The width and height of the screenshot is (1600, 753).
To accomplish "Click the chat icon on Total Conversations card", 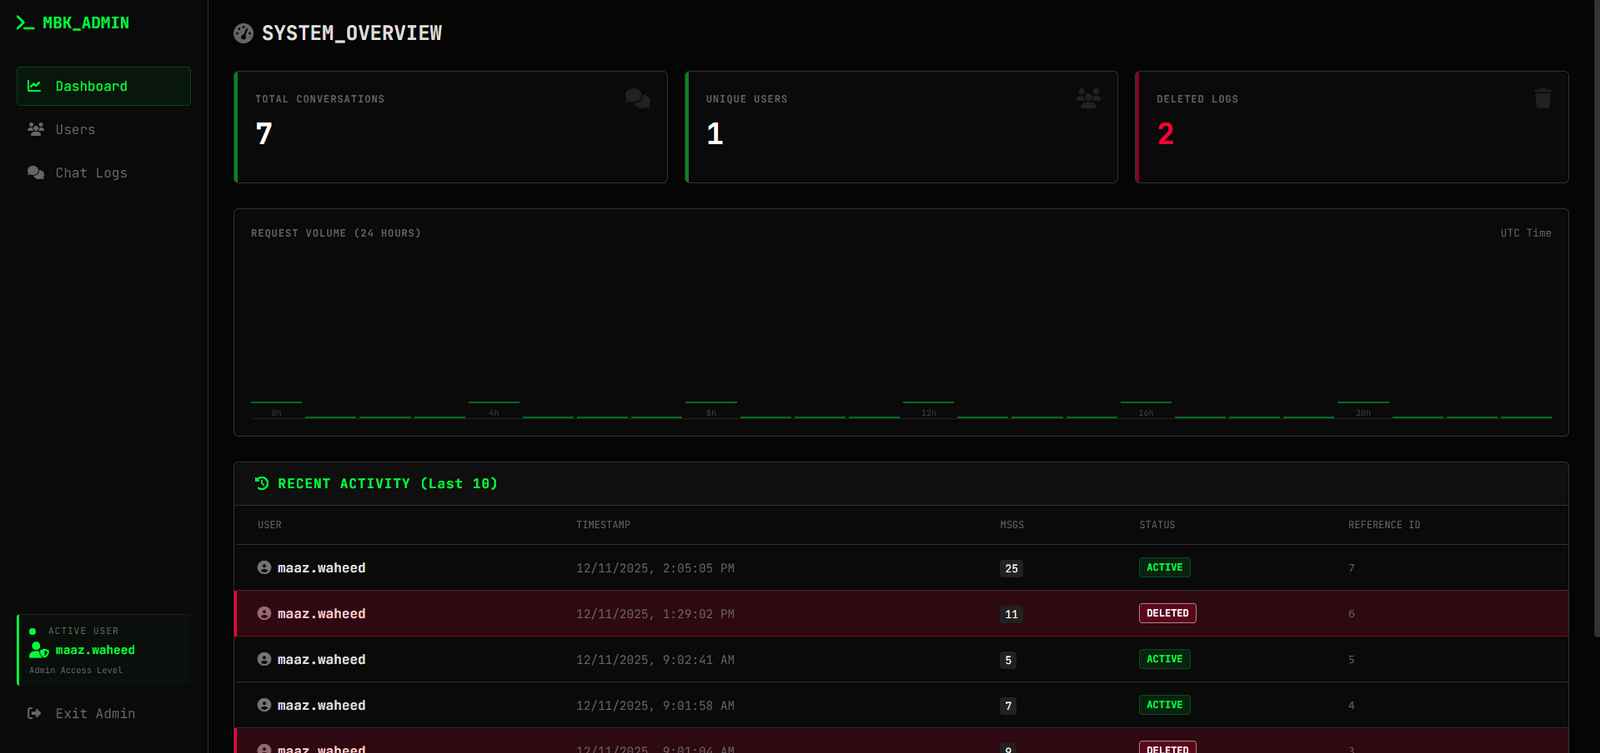I will (x=637, y=98).
